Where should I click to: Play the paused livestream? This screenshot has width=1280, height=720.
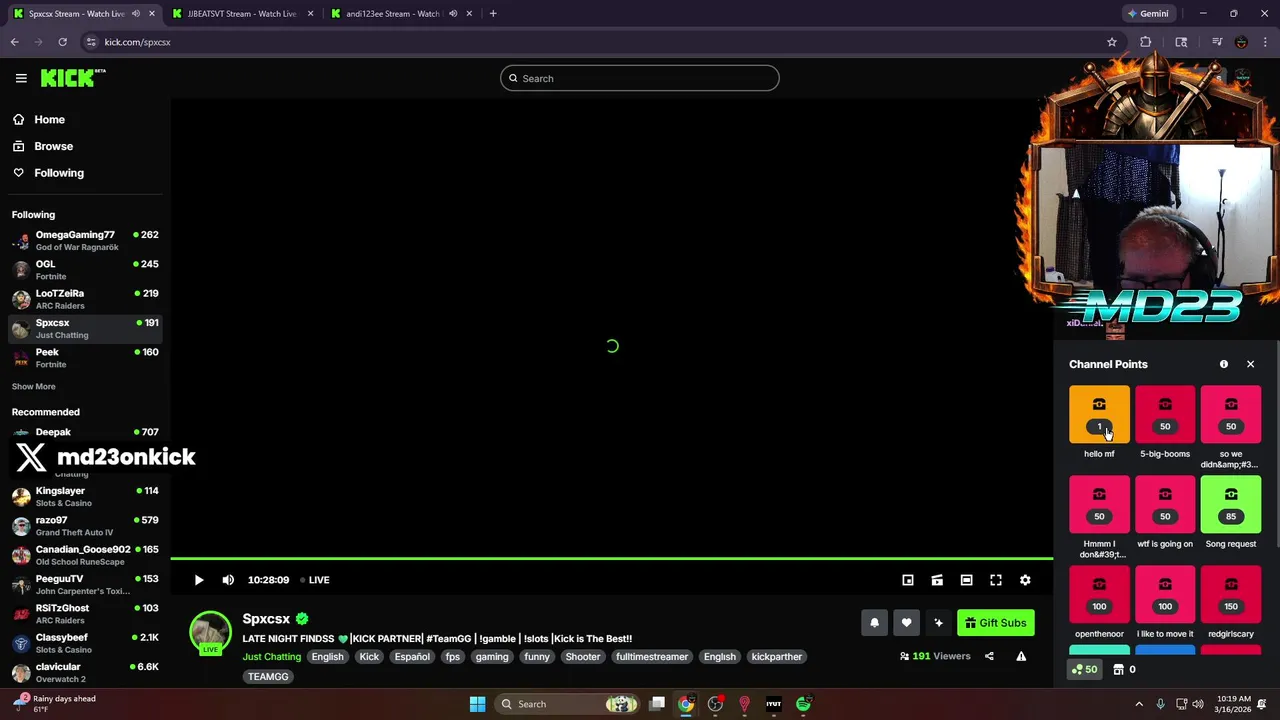click(199, 580)
